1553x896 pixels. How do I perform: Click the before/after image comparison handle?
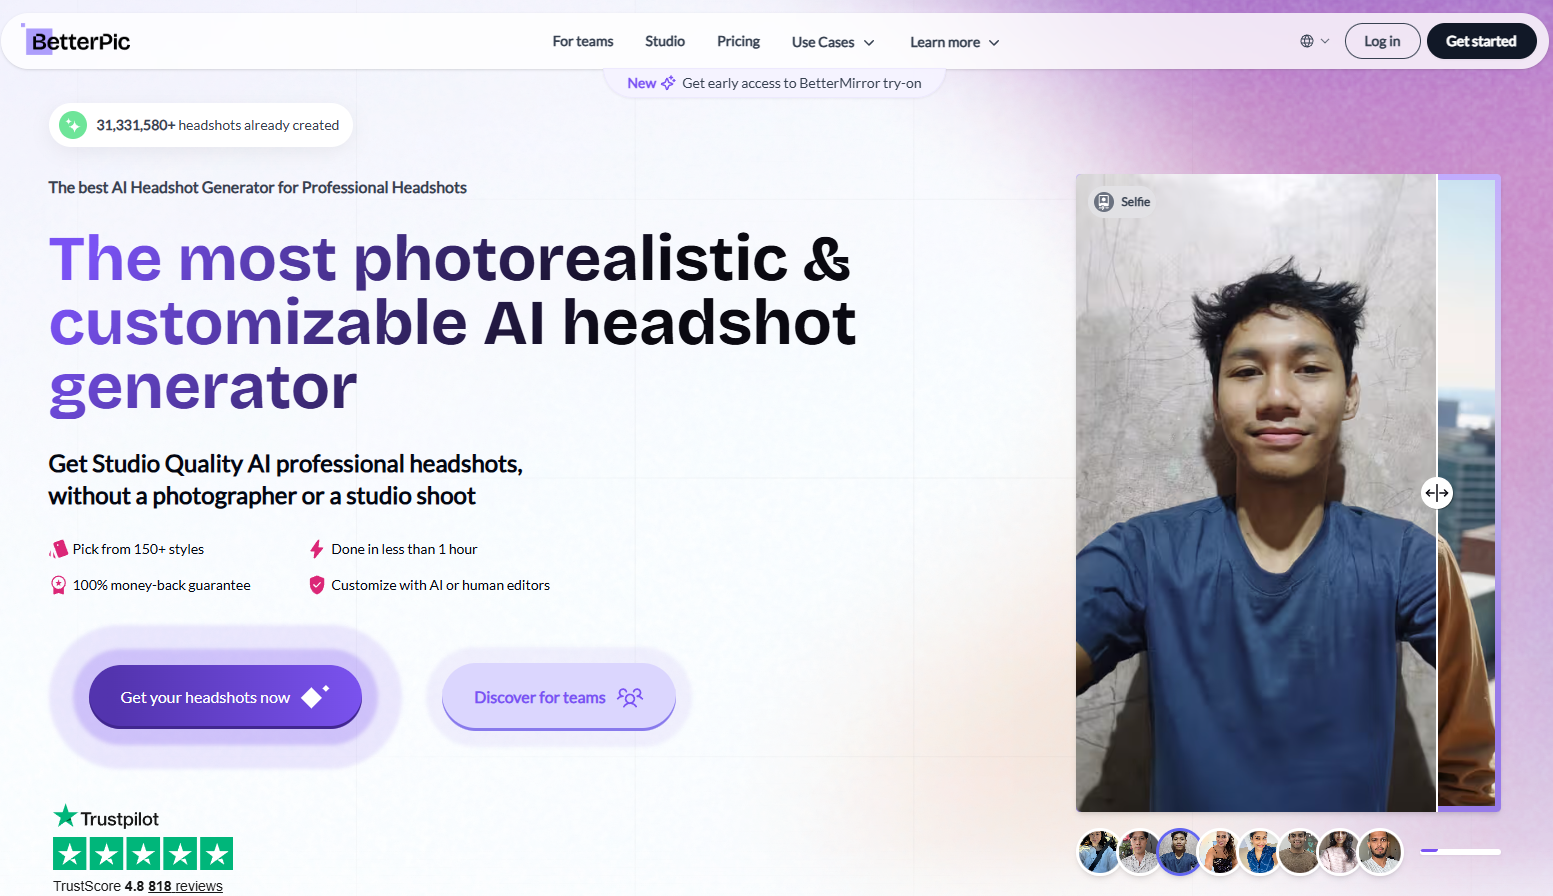click(x=1437, y=492)
